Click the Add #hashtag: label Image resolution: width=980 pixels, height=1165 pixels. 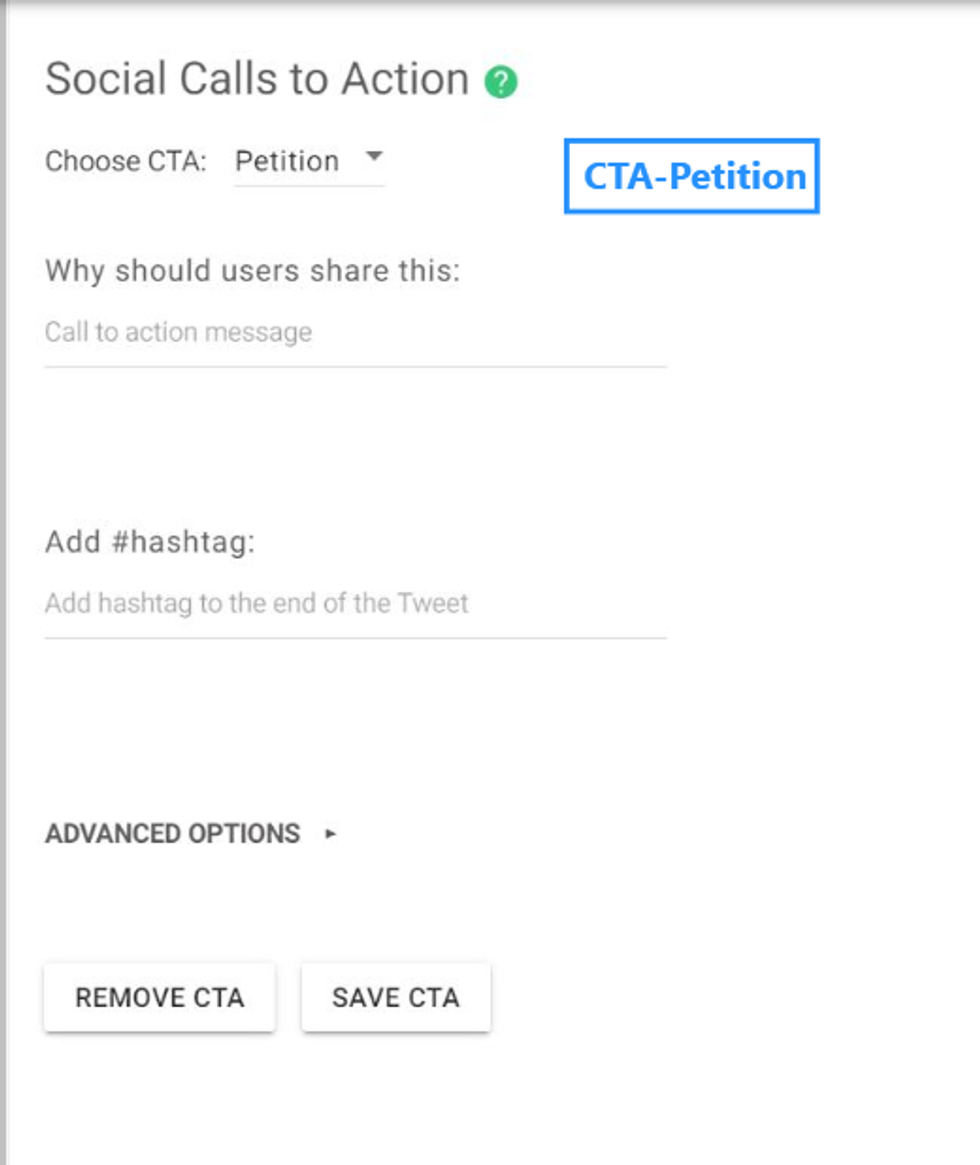pos(150,542)
